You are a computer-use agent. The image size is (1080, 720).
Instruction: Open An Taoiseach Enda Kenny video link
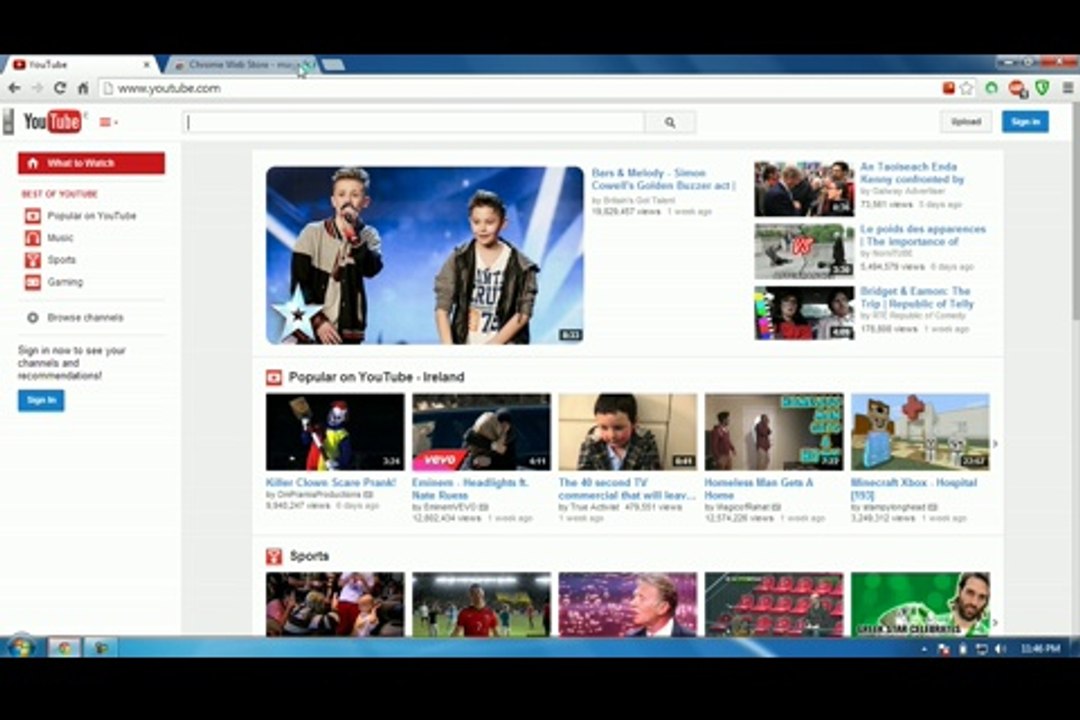[x=912, y=173]
